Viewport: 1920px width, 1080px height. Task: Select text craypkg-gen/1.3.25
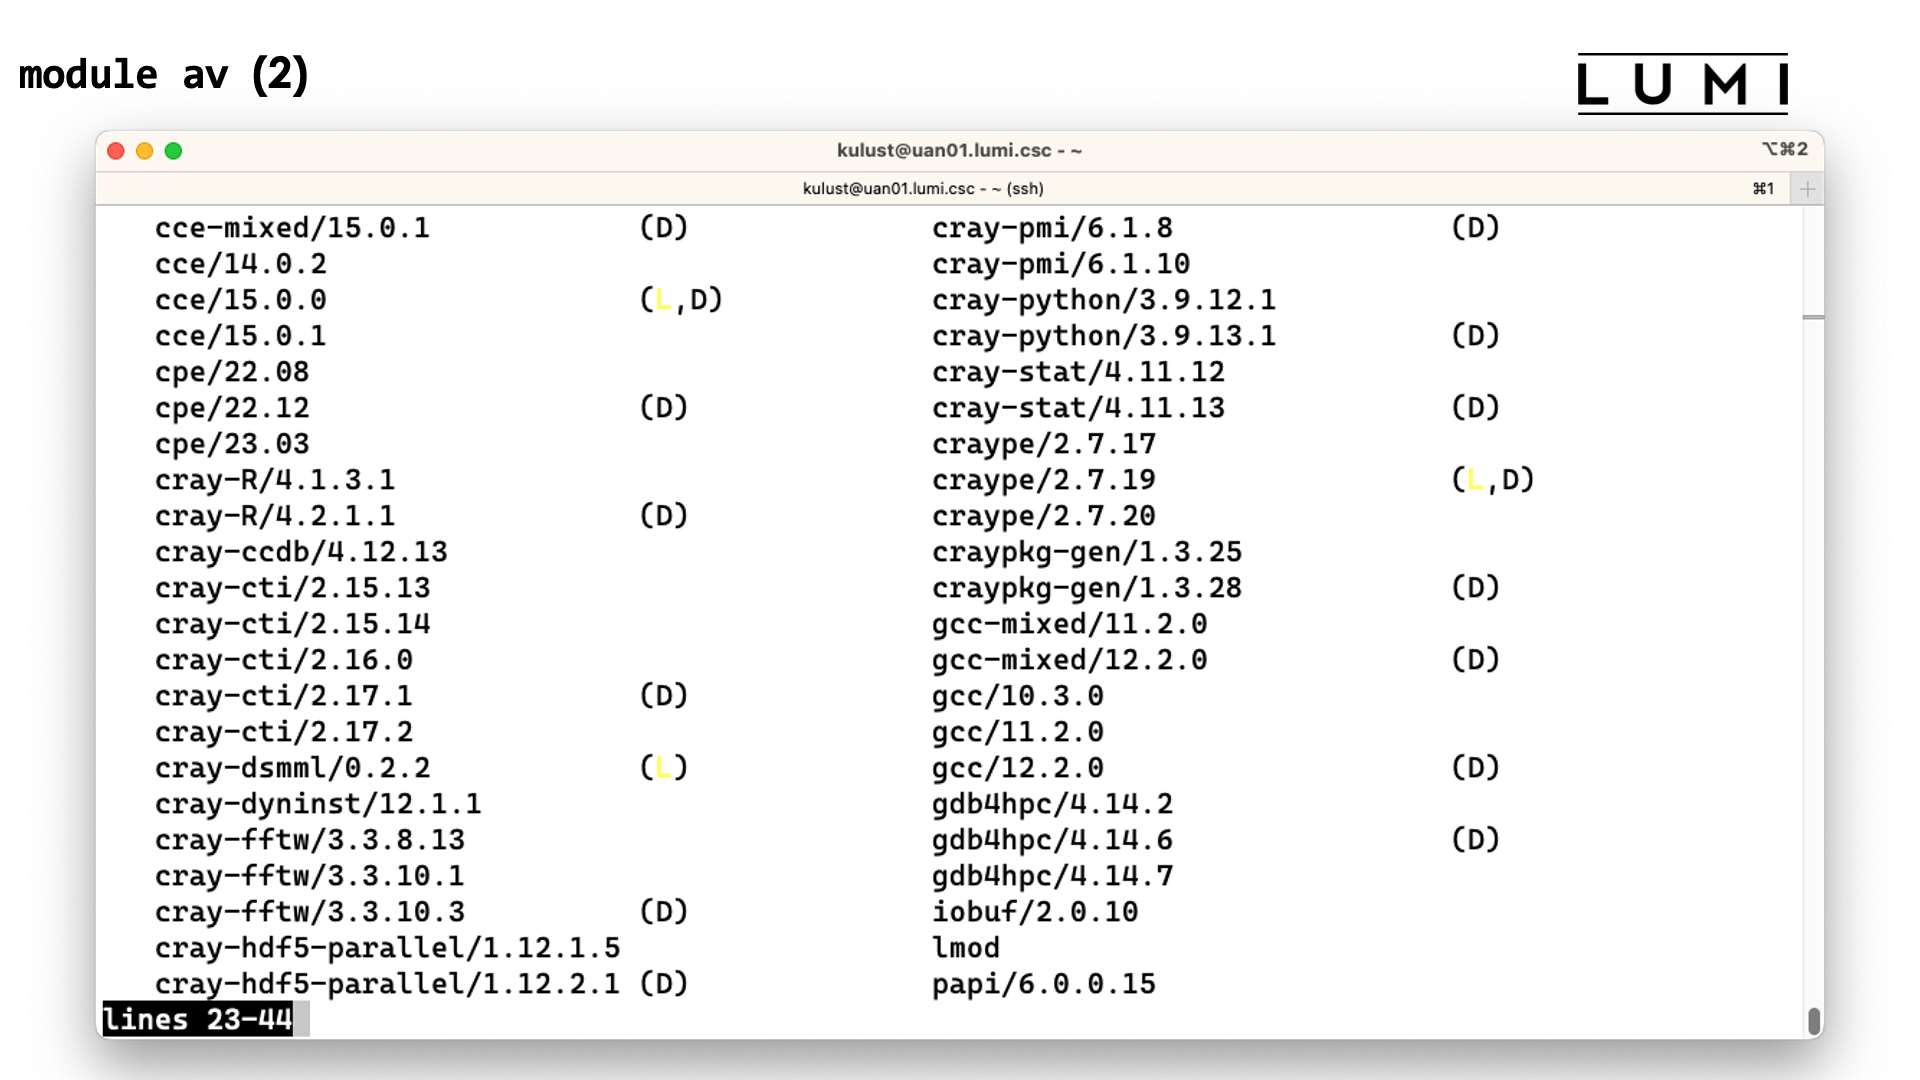click(1087, 552)
